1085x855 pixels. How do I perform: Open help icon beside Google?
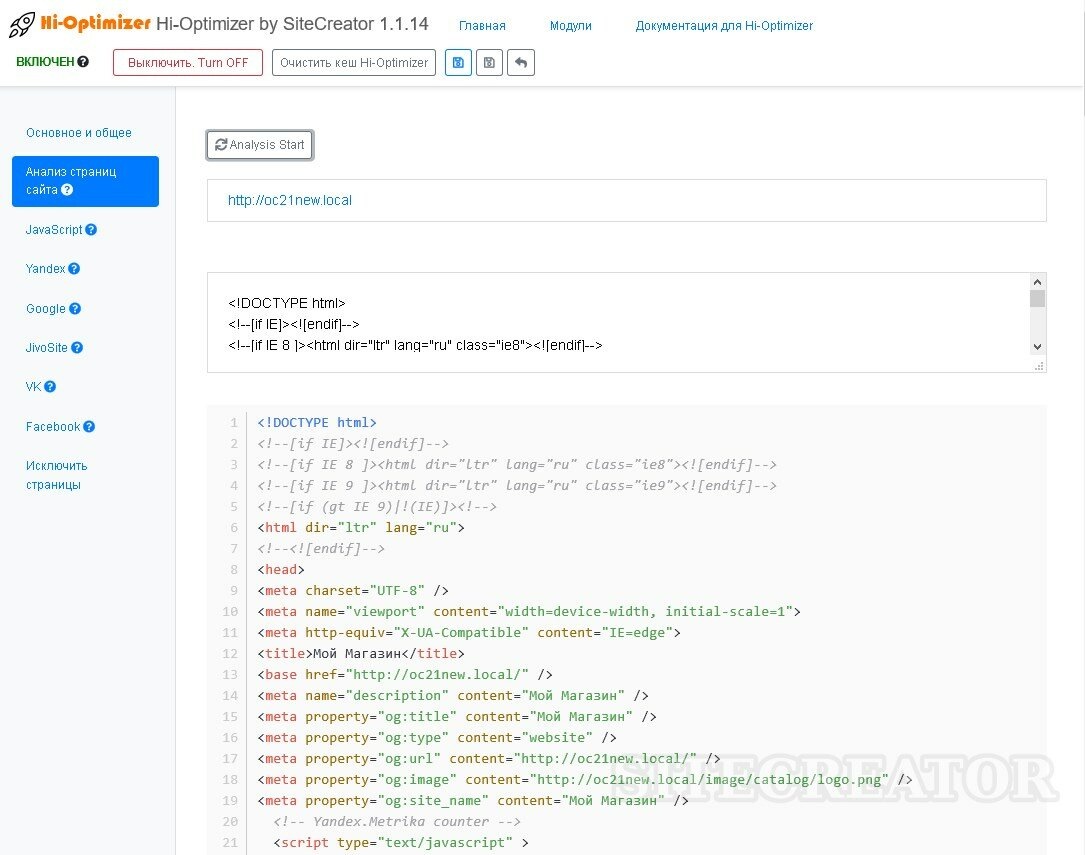[75, 309]
